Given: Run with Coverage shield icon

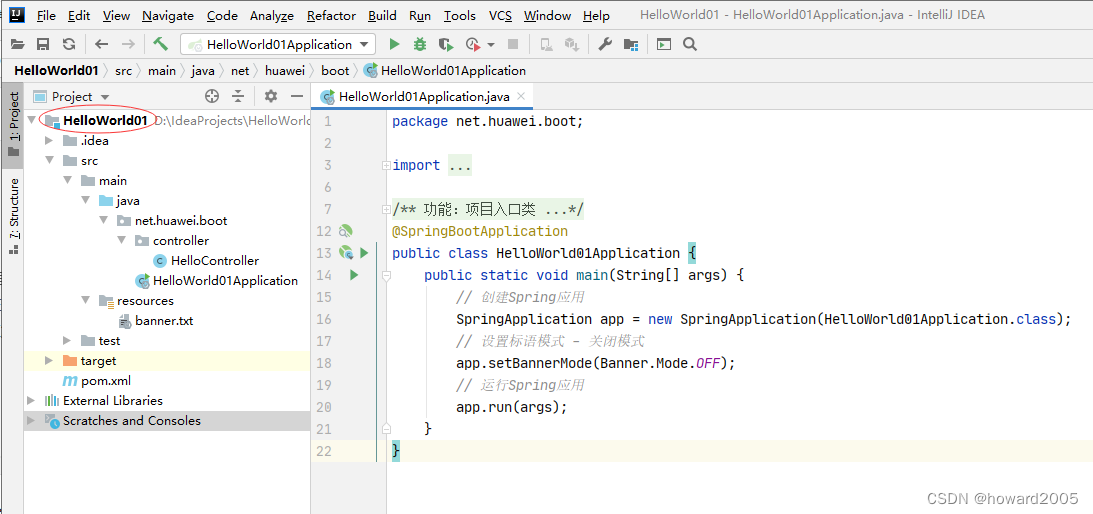Looking at the screenshot, I should 445,45.
